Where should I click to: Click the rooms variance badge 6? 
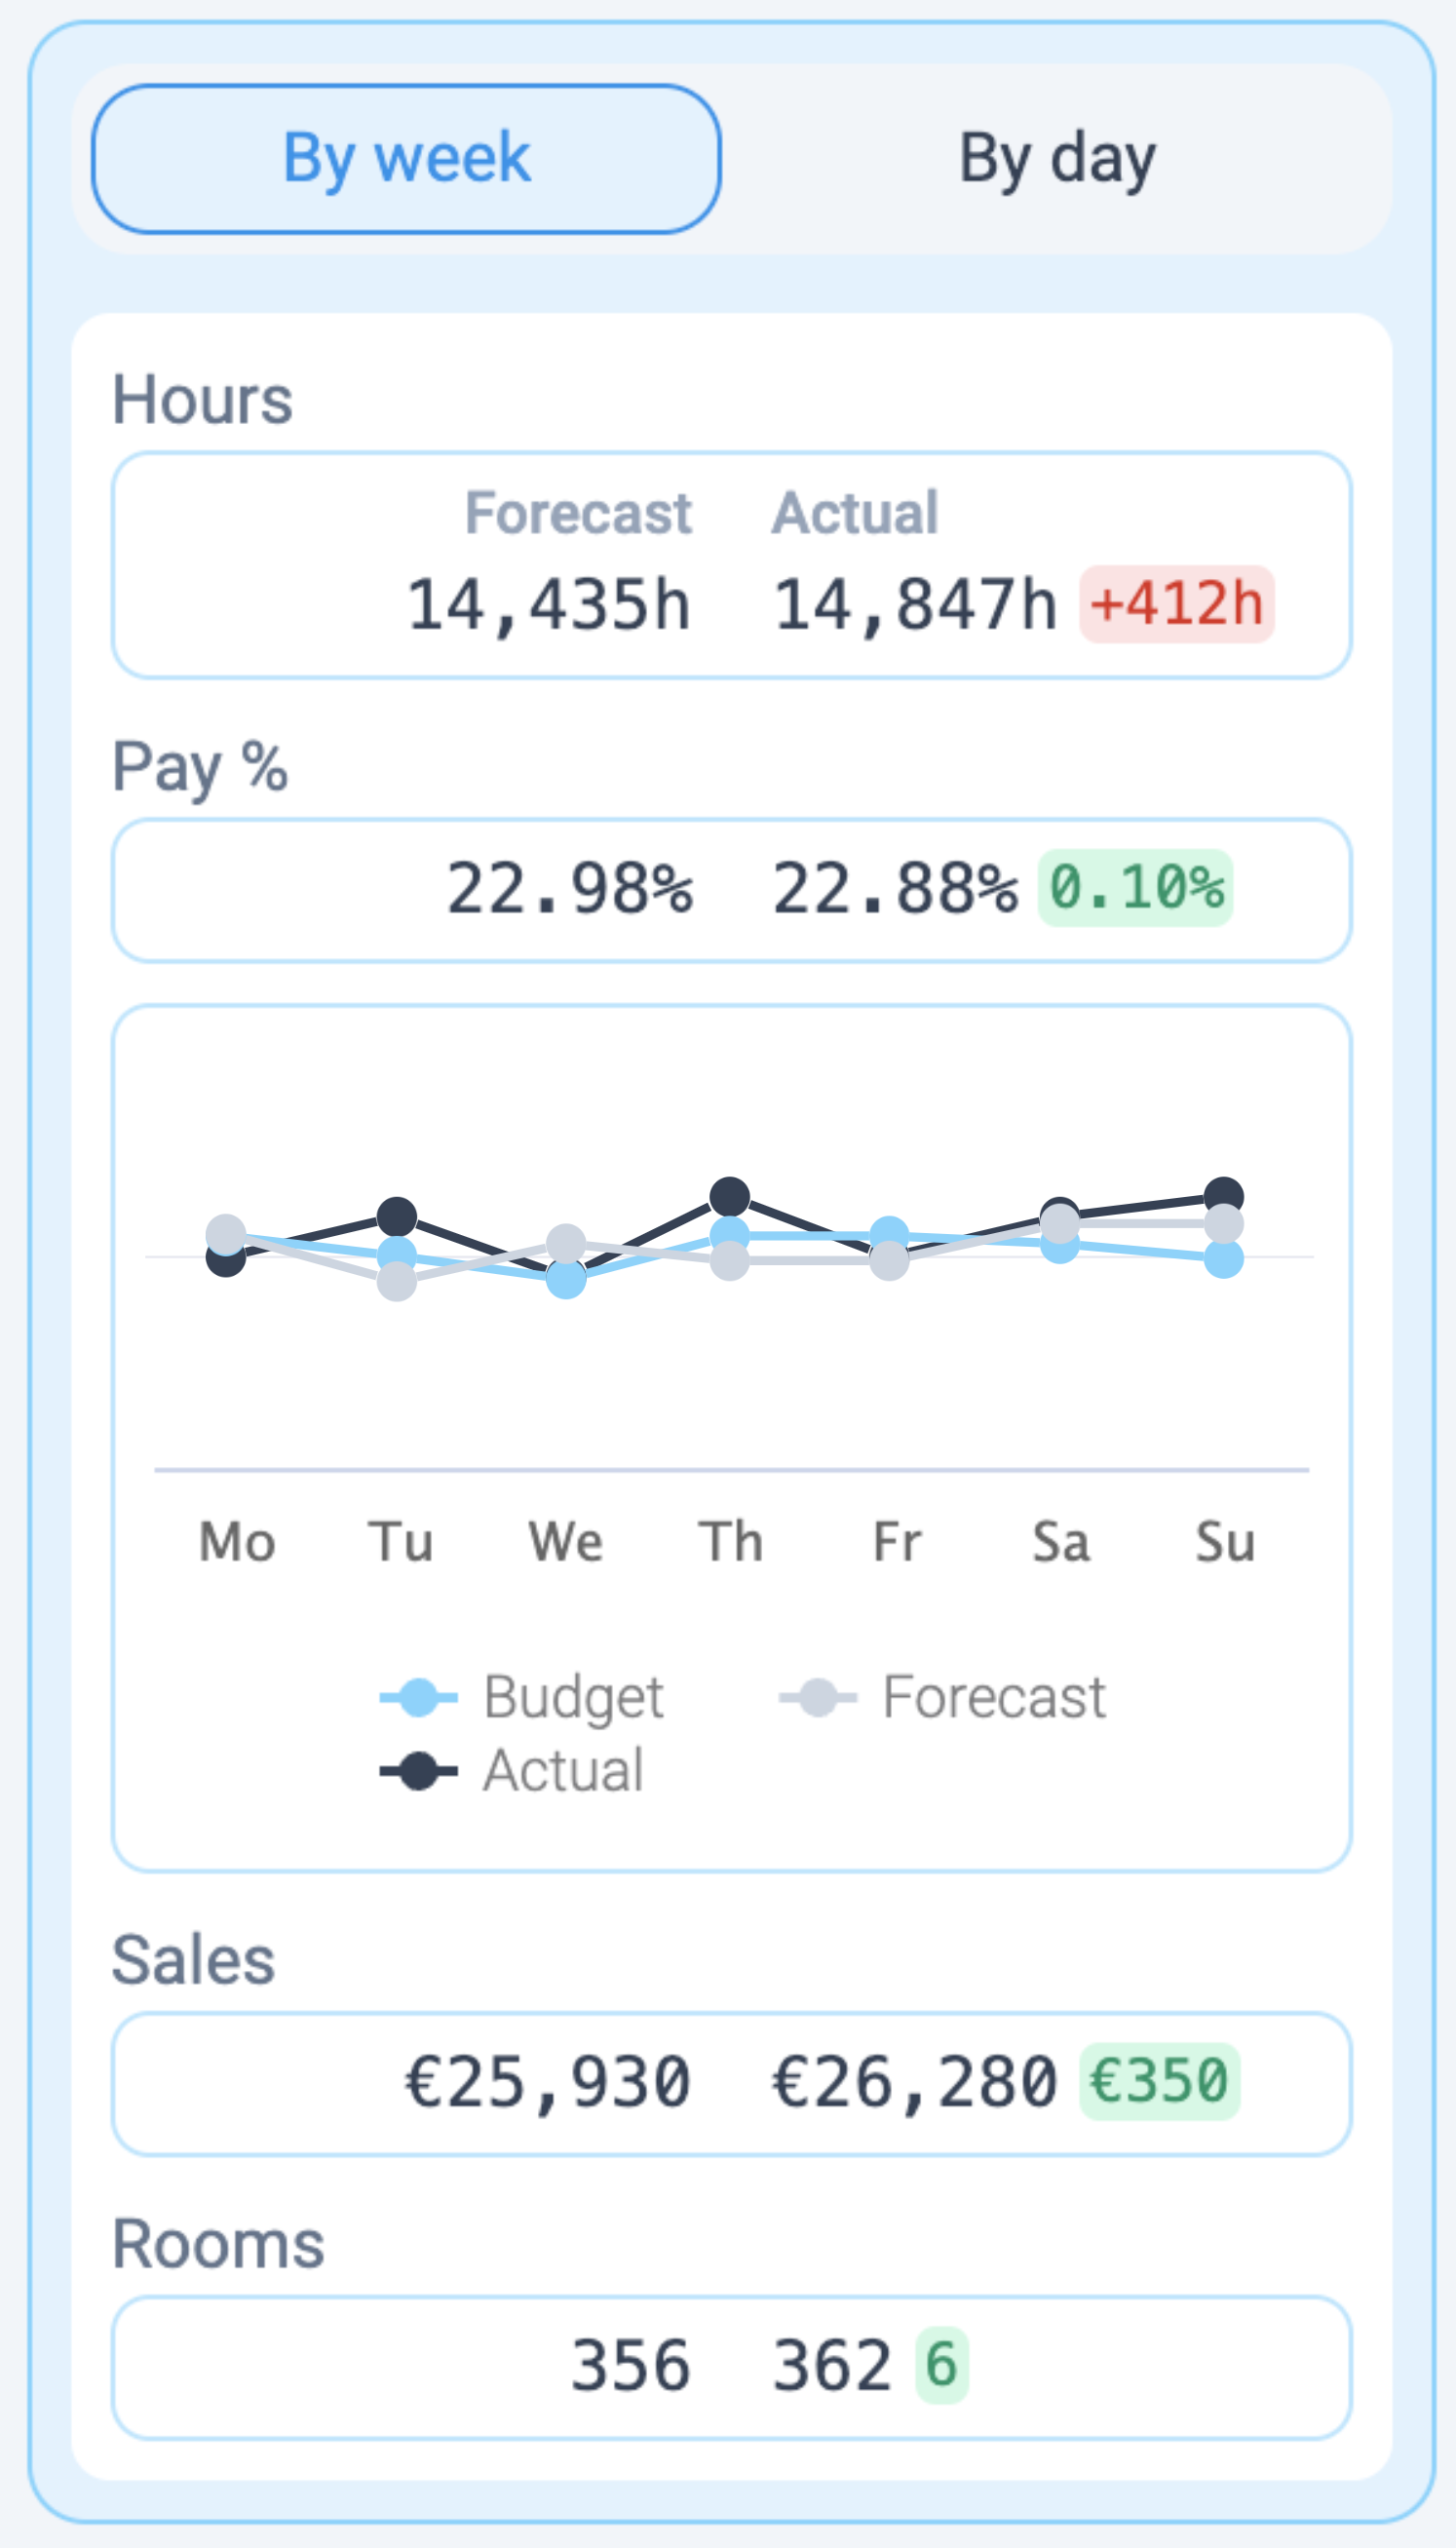pyautogui.click(x=941, y=2365)
